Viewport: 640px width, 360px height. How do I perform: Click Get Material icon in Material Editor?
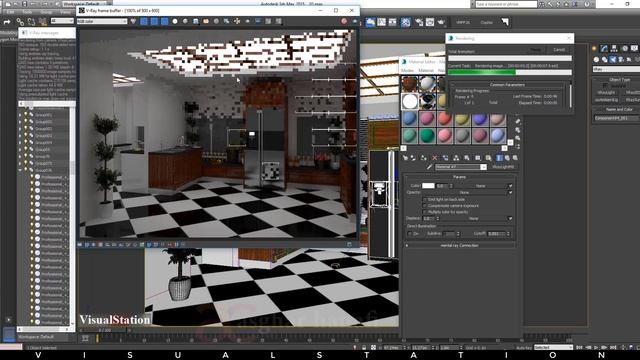click(405, 158)
